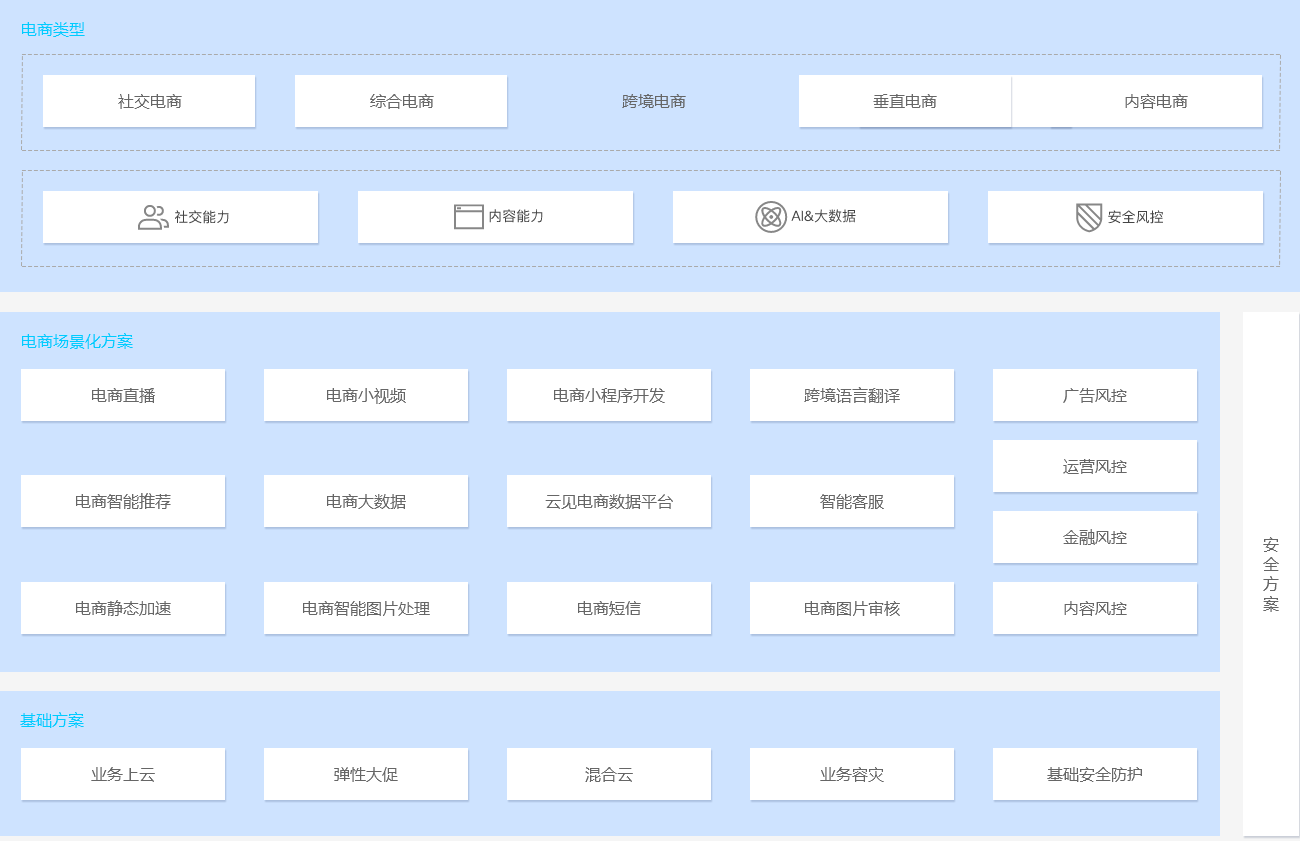Choose the 内容电商 option

(1155, 101)
